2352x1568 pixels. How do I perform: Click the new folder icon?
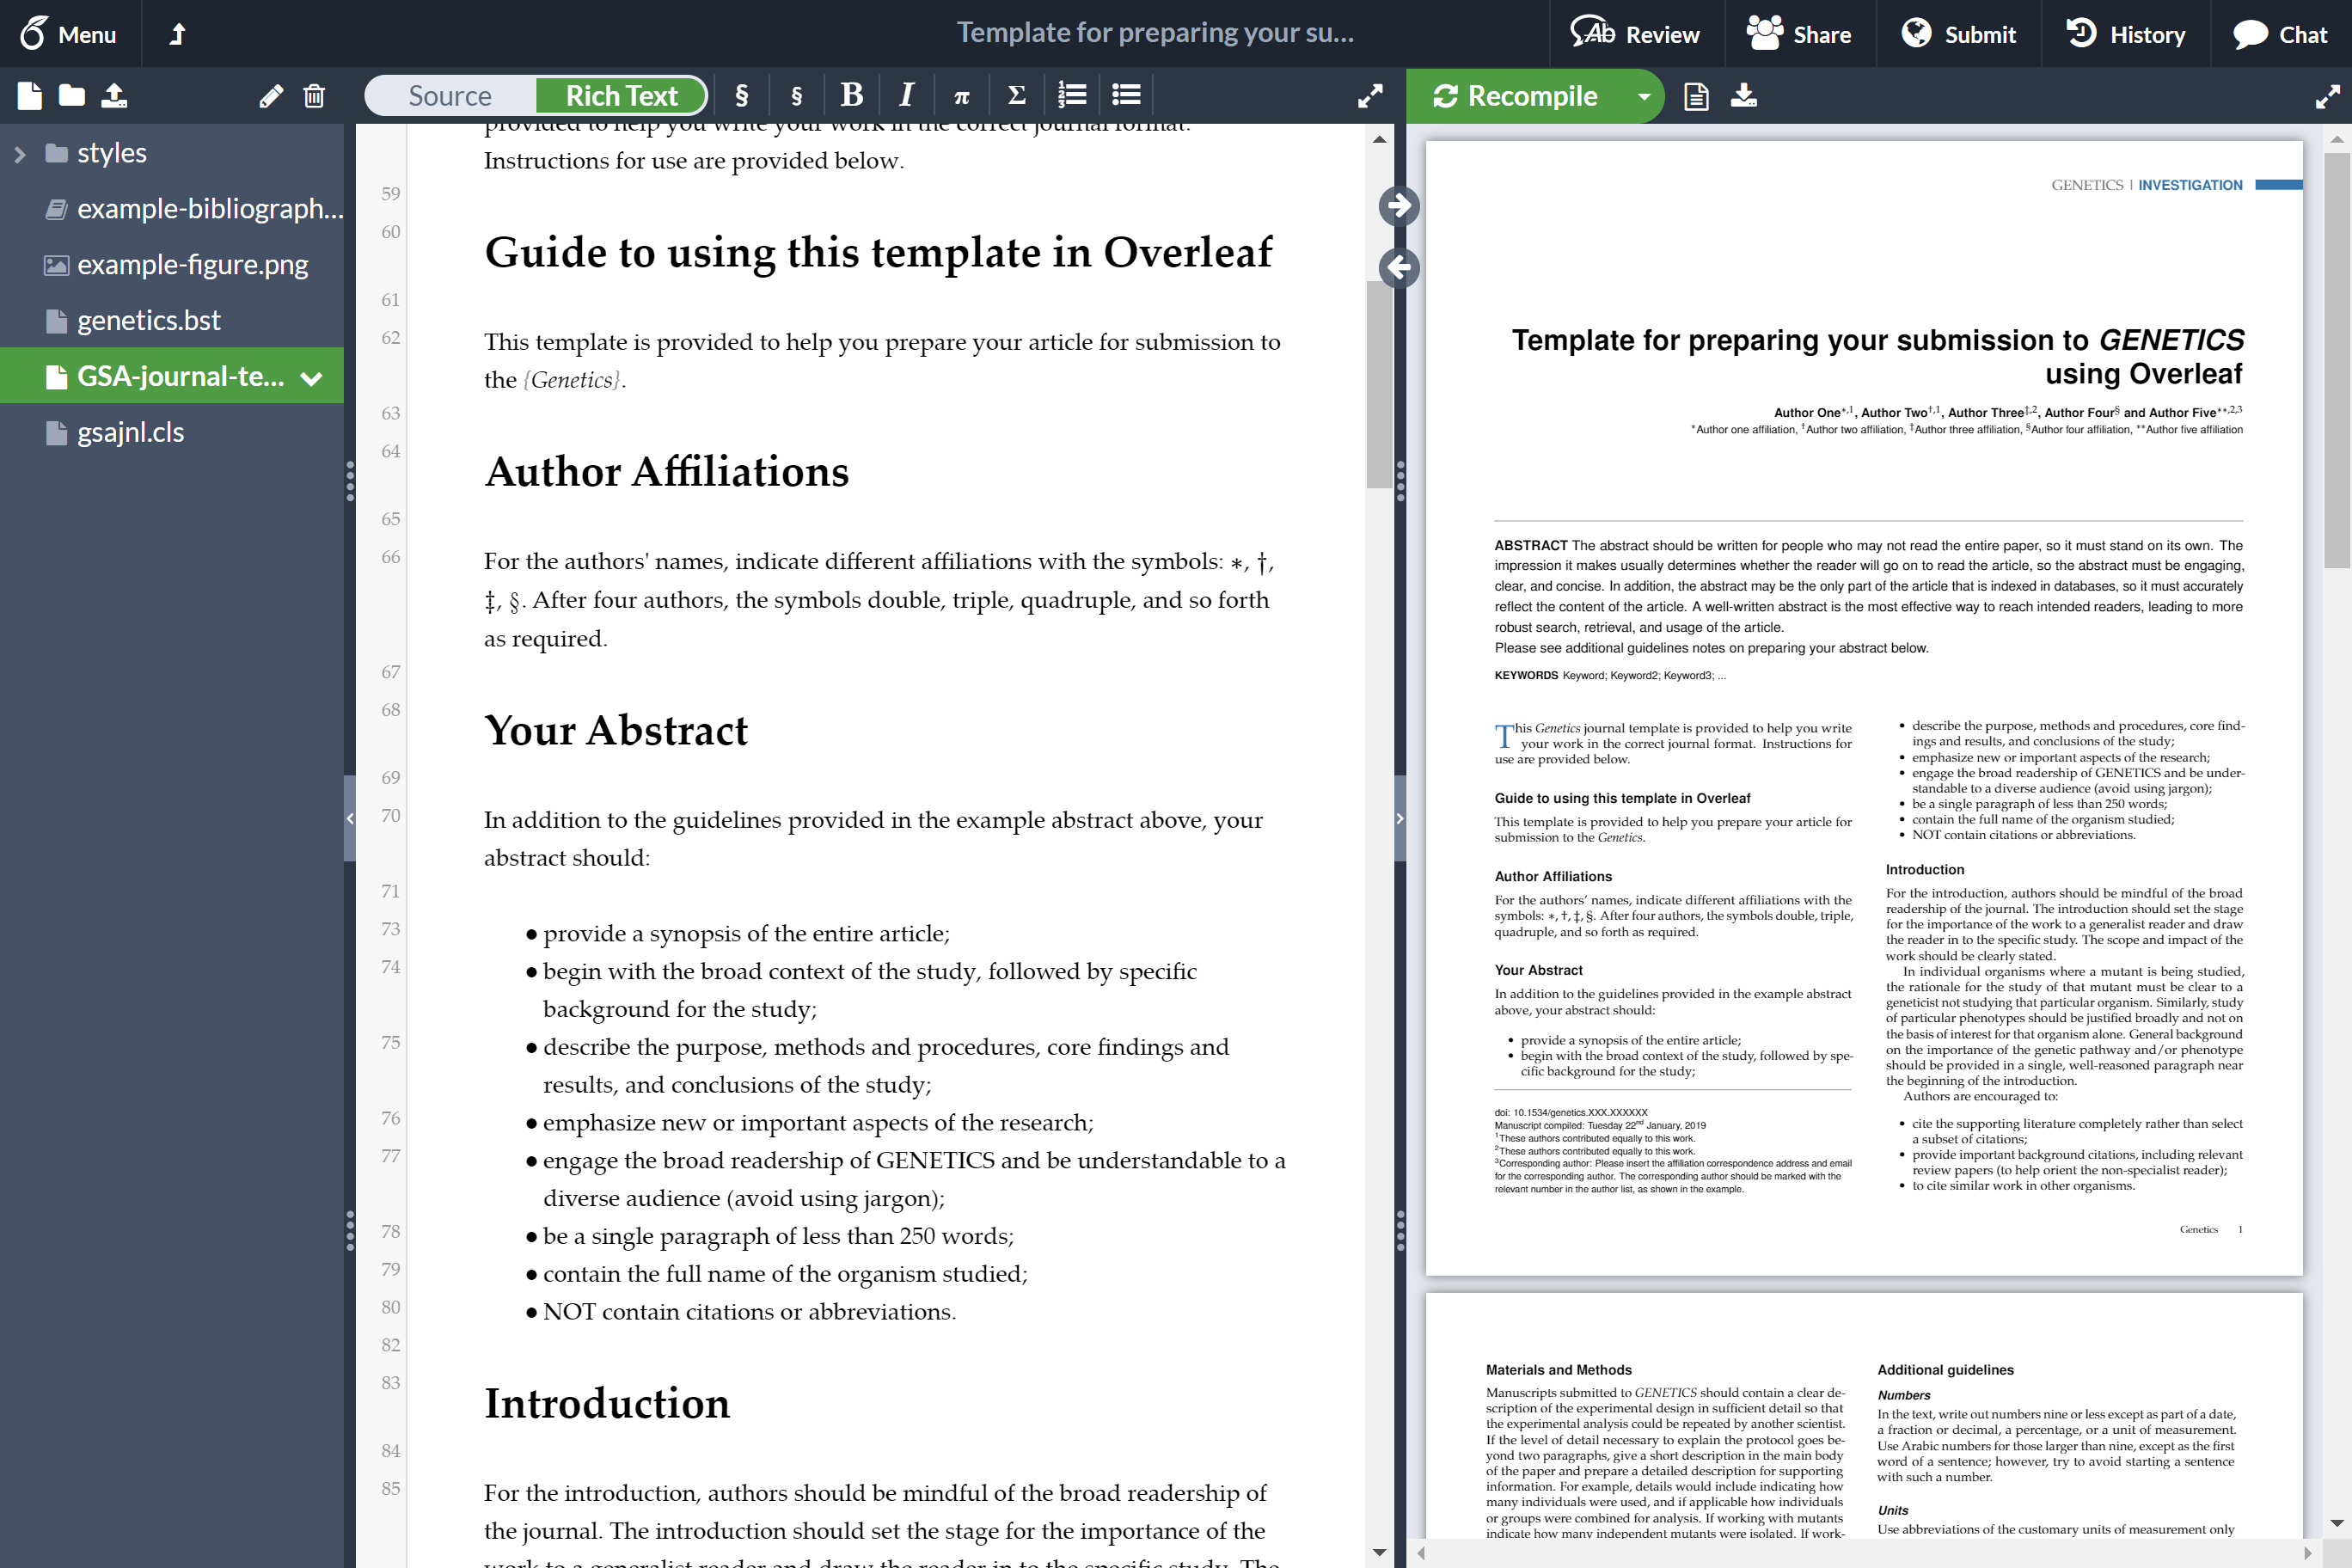[71, 96]
